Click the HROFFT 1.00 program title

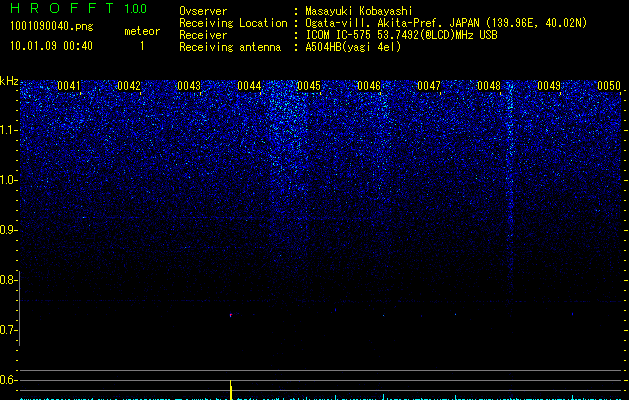click(79, 8)
